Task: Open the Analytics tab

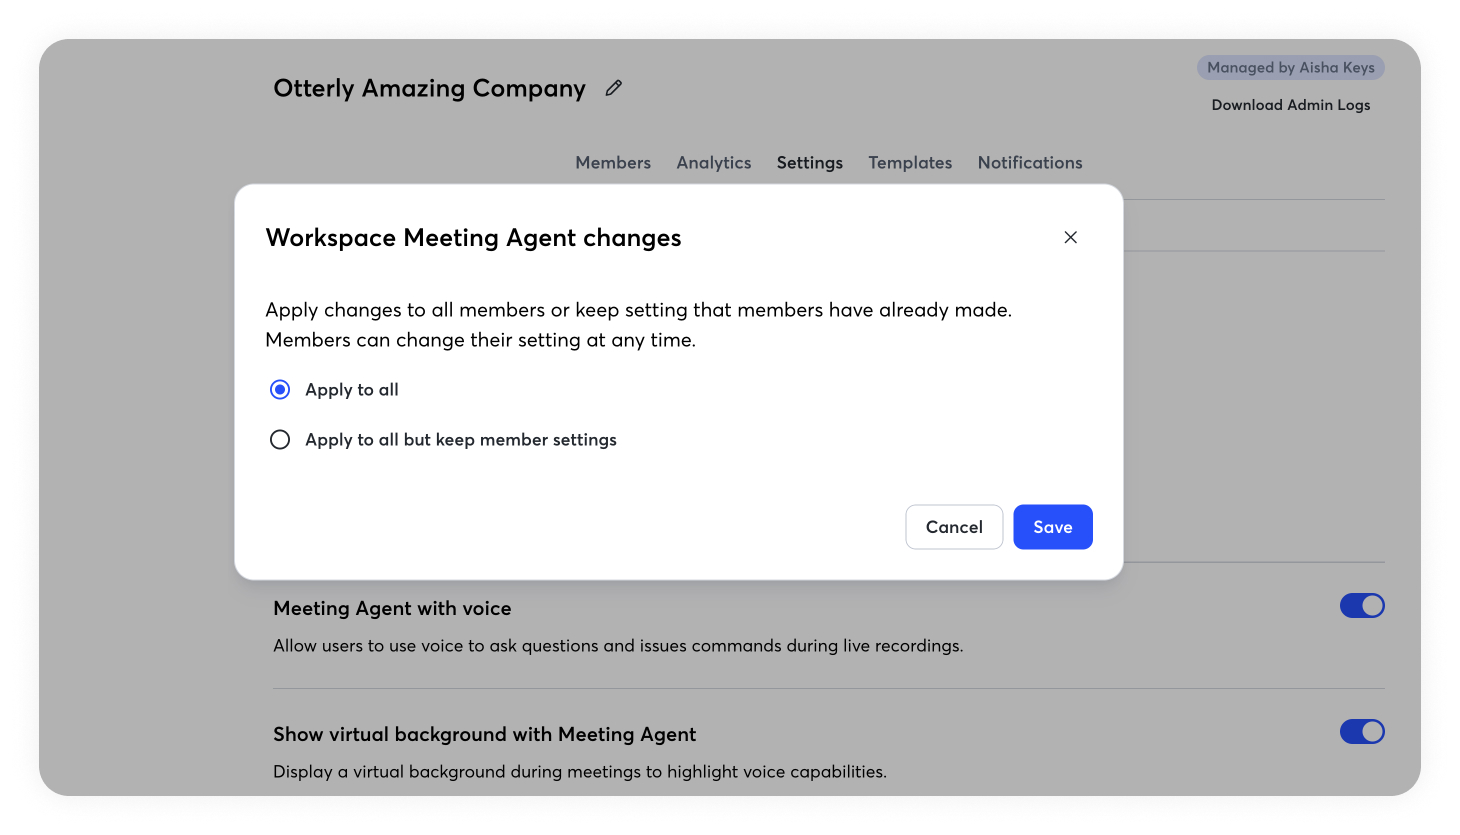Action: [713, 163]
